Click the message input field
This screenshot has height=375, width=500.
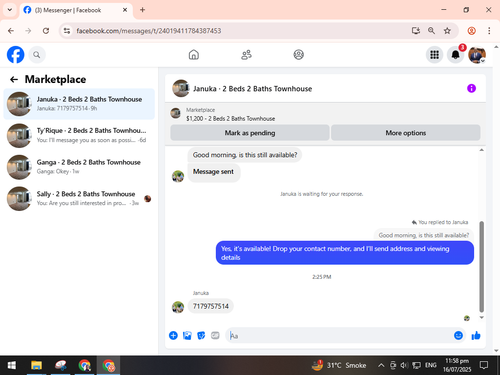coord(340,335)
